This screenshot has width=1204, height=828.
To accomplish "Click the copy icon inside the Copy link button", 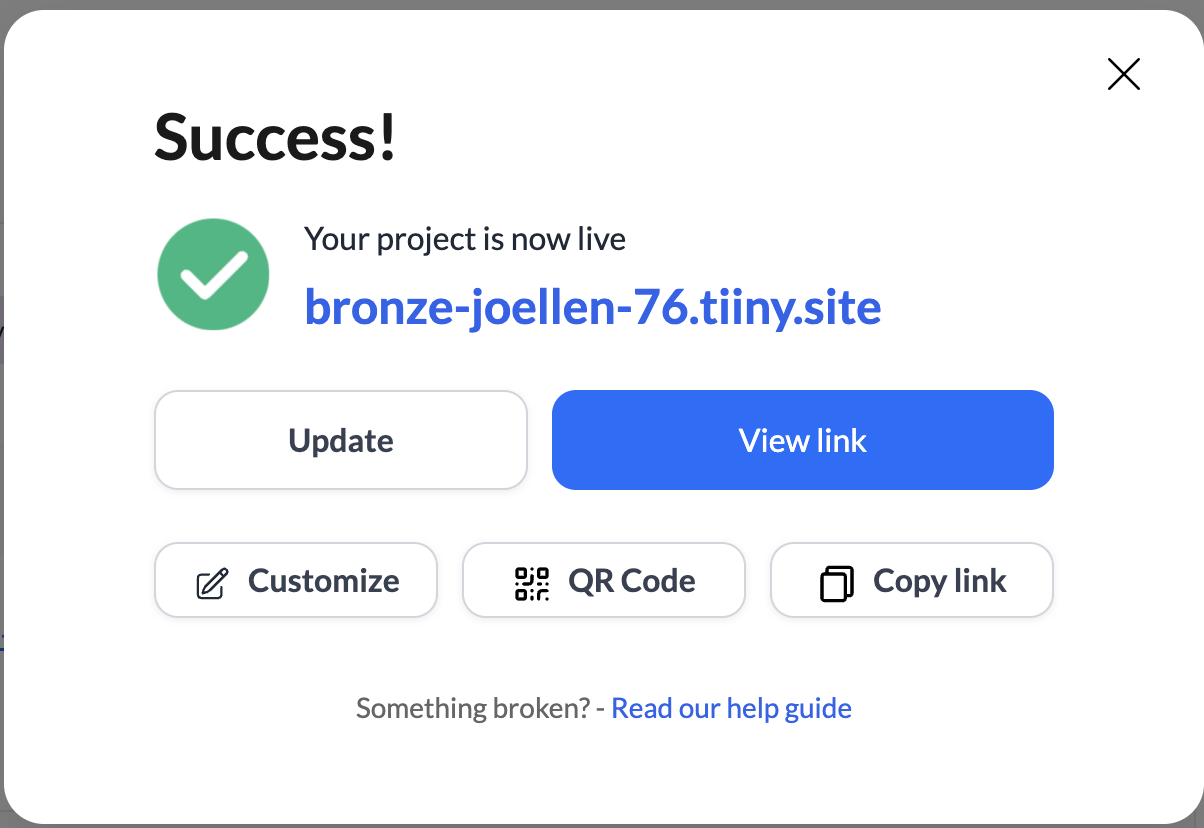I will tap(839, 580).
